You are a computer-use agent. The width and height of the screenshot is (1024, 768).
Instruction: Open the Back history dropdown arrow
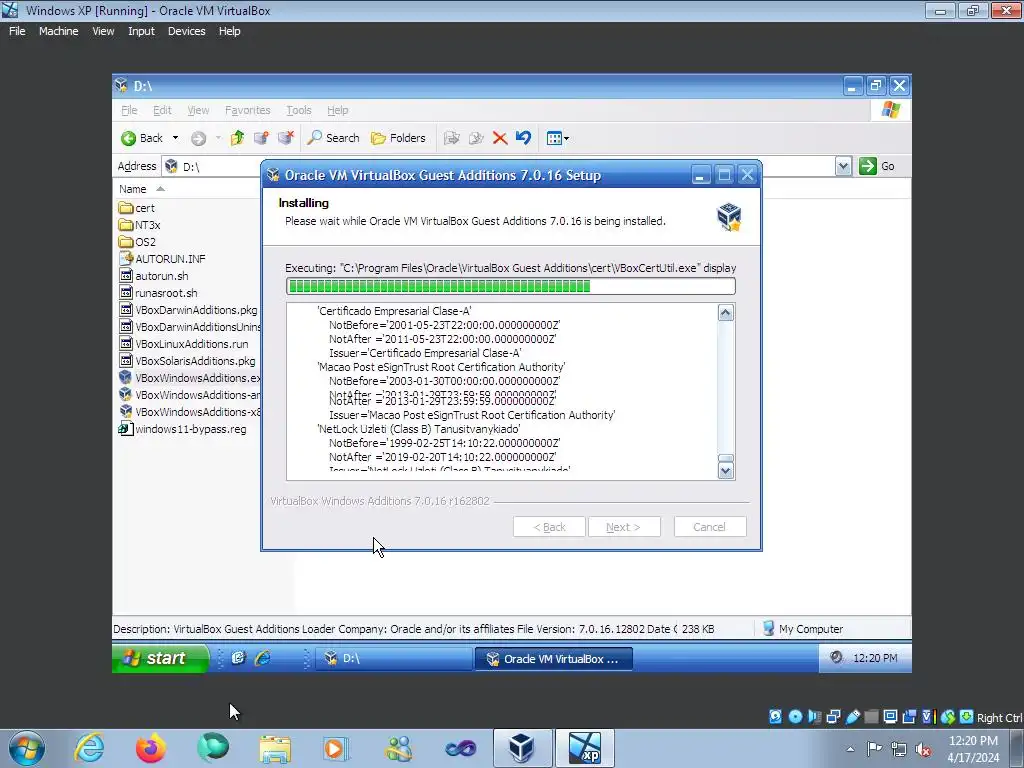tap(175, 138)
